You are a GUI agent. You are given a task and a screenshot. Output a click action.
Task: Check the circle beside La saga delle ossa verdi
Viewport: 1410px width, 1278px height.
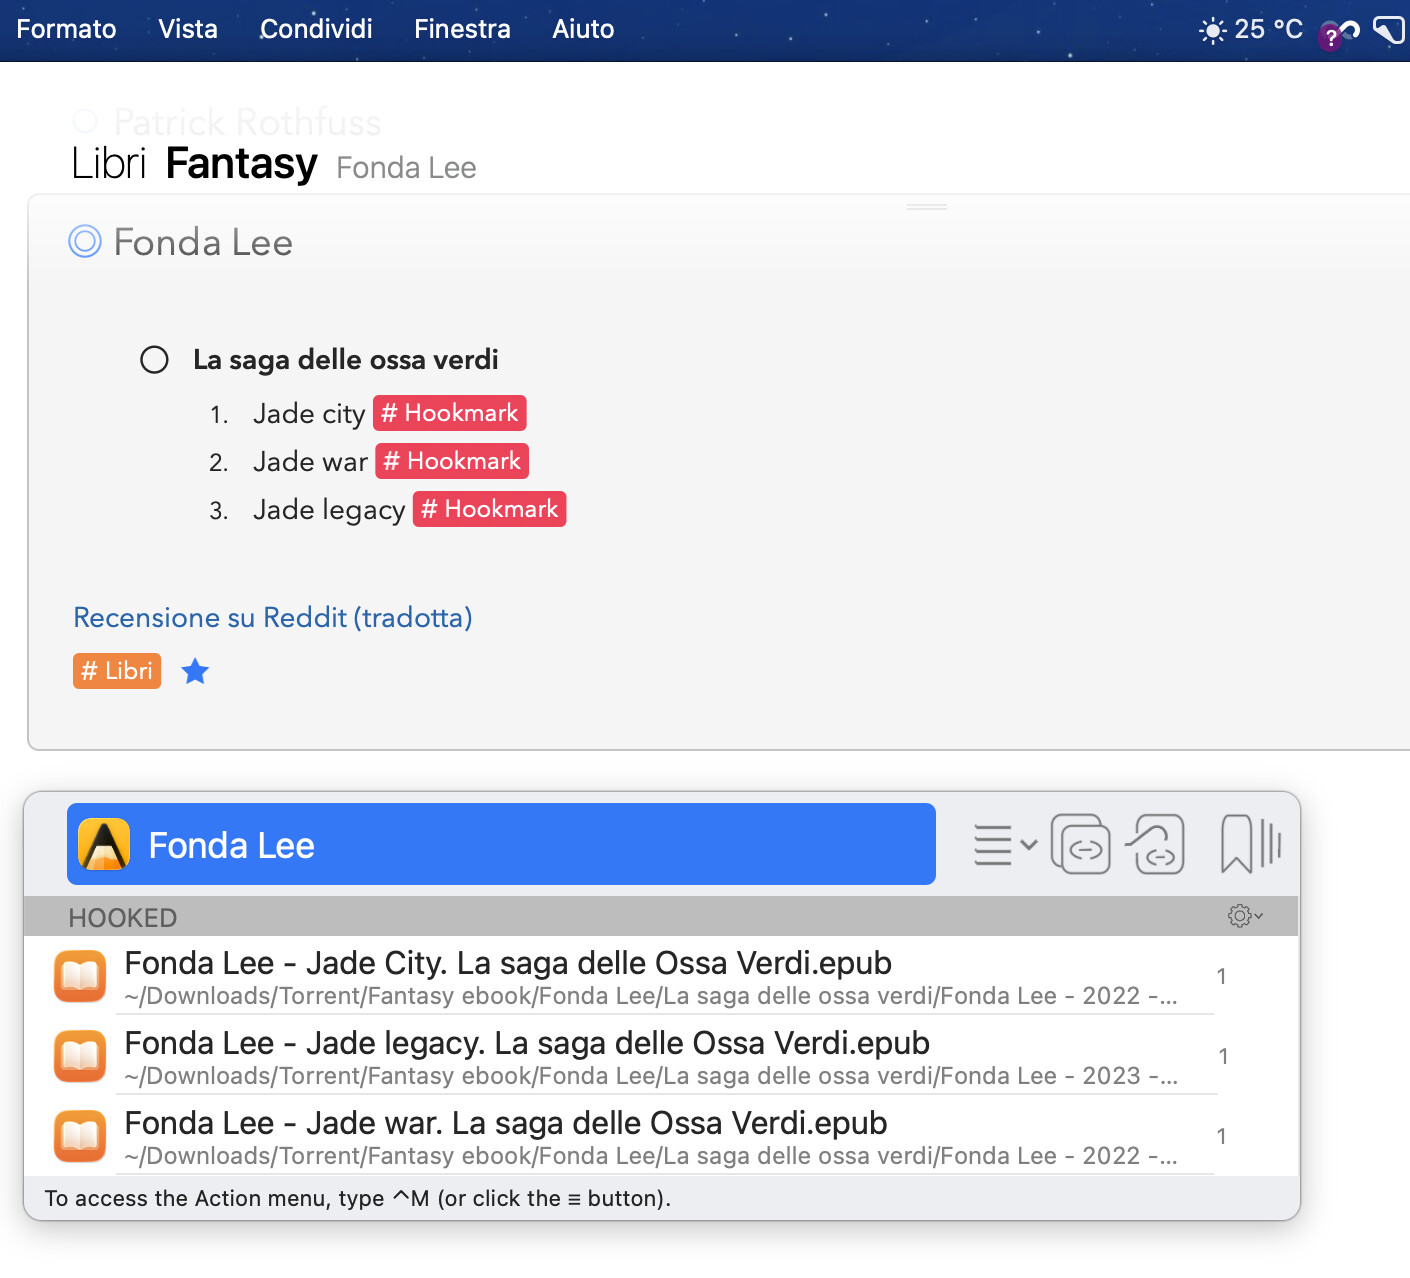[154, 360]
